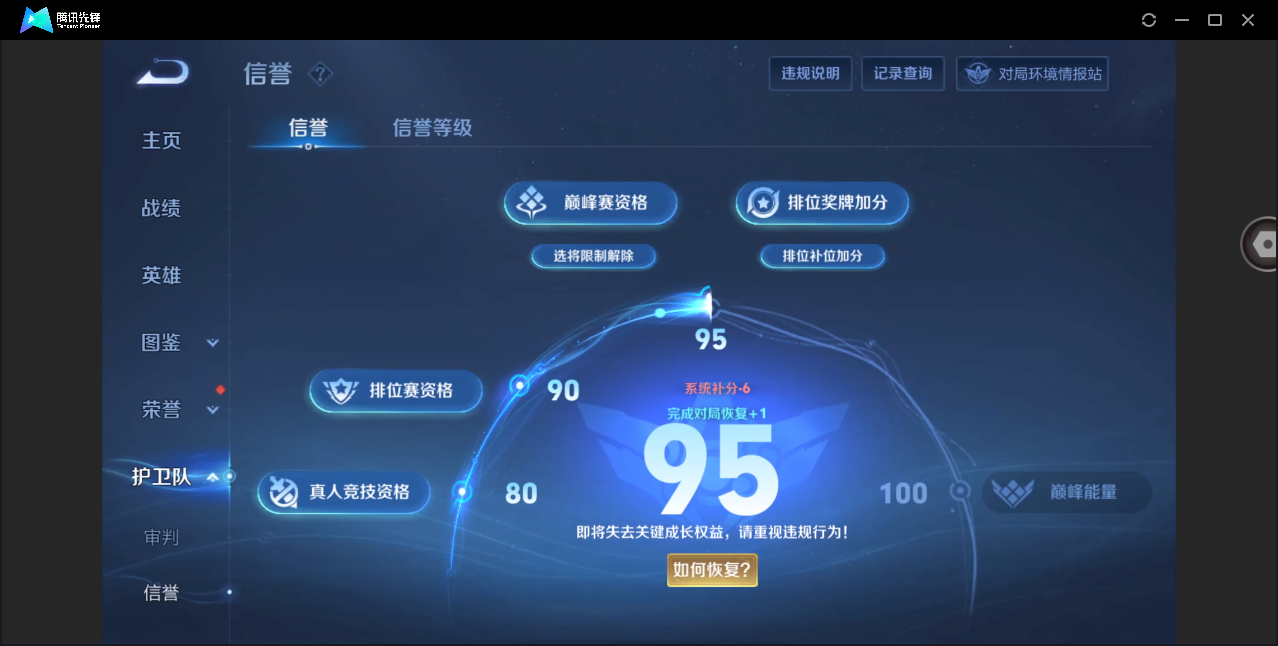Click the 选将限制解除 pill
1278x646 pixels.
pyautogui.click(x=594, y=256)
